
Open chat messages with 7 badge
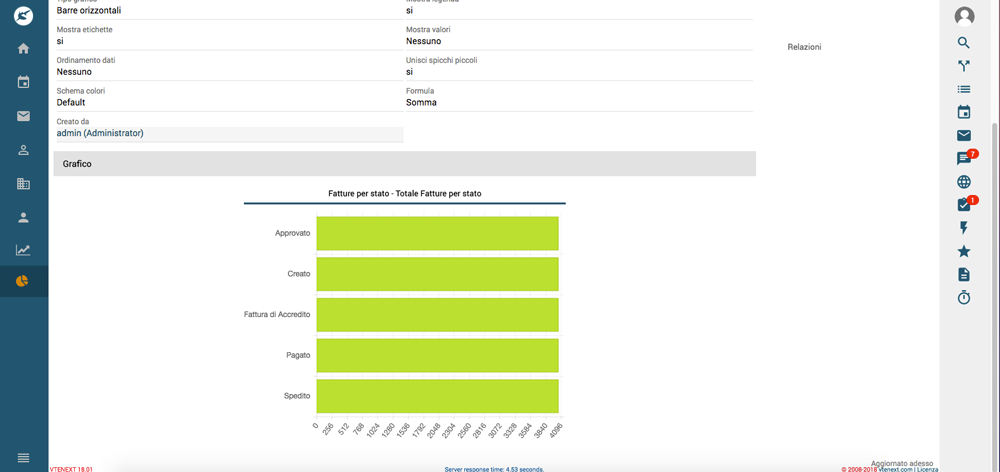966,158
